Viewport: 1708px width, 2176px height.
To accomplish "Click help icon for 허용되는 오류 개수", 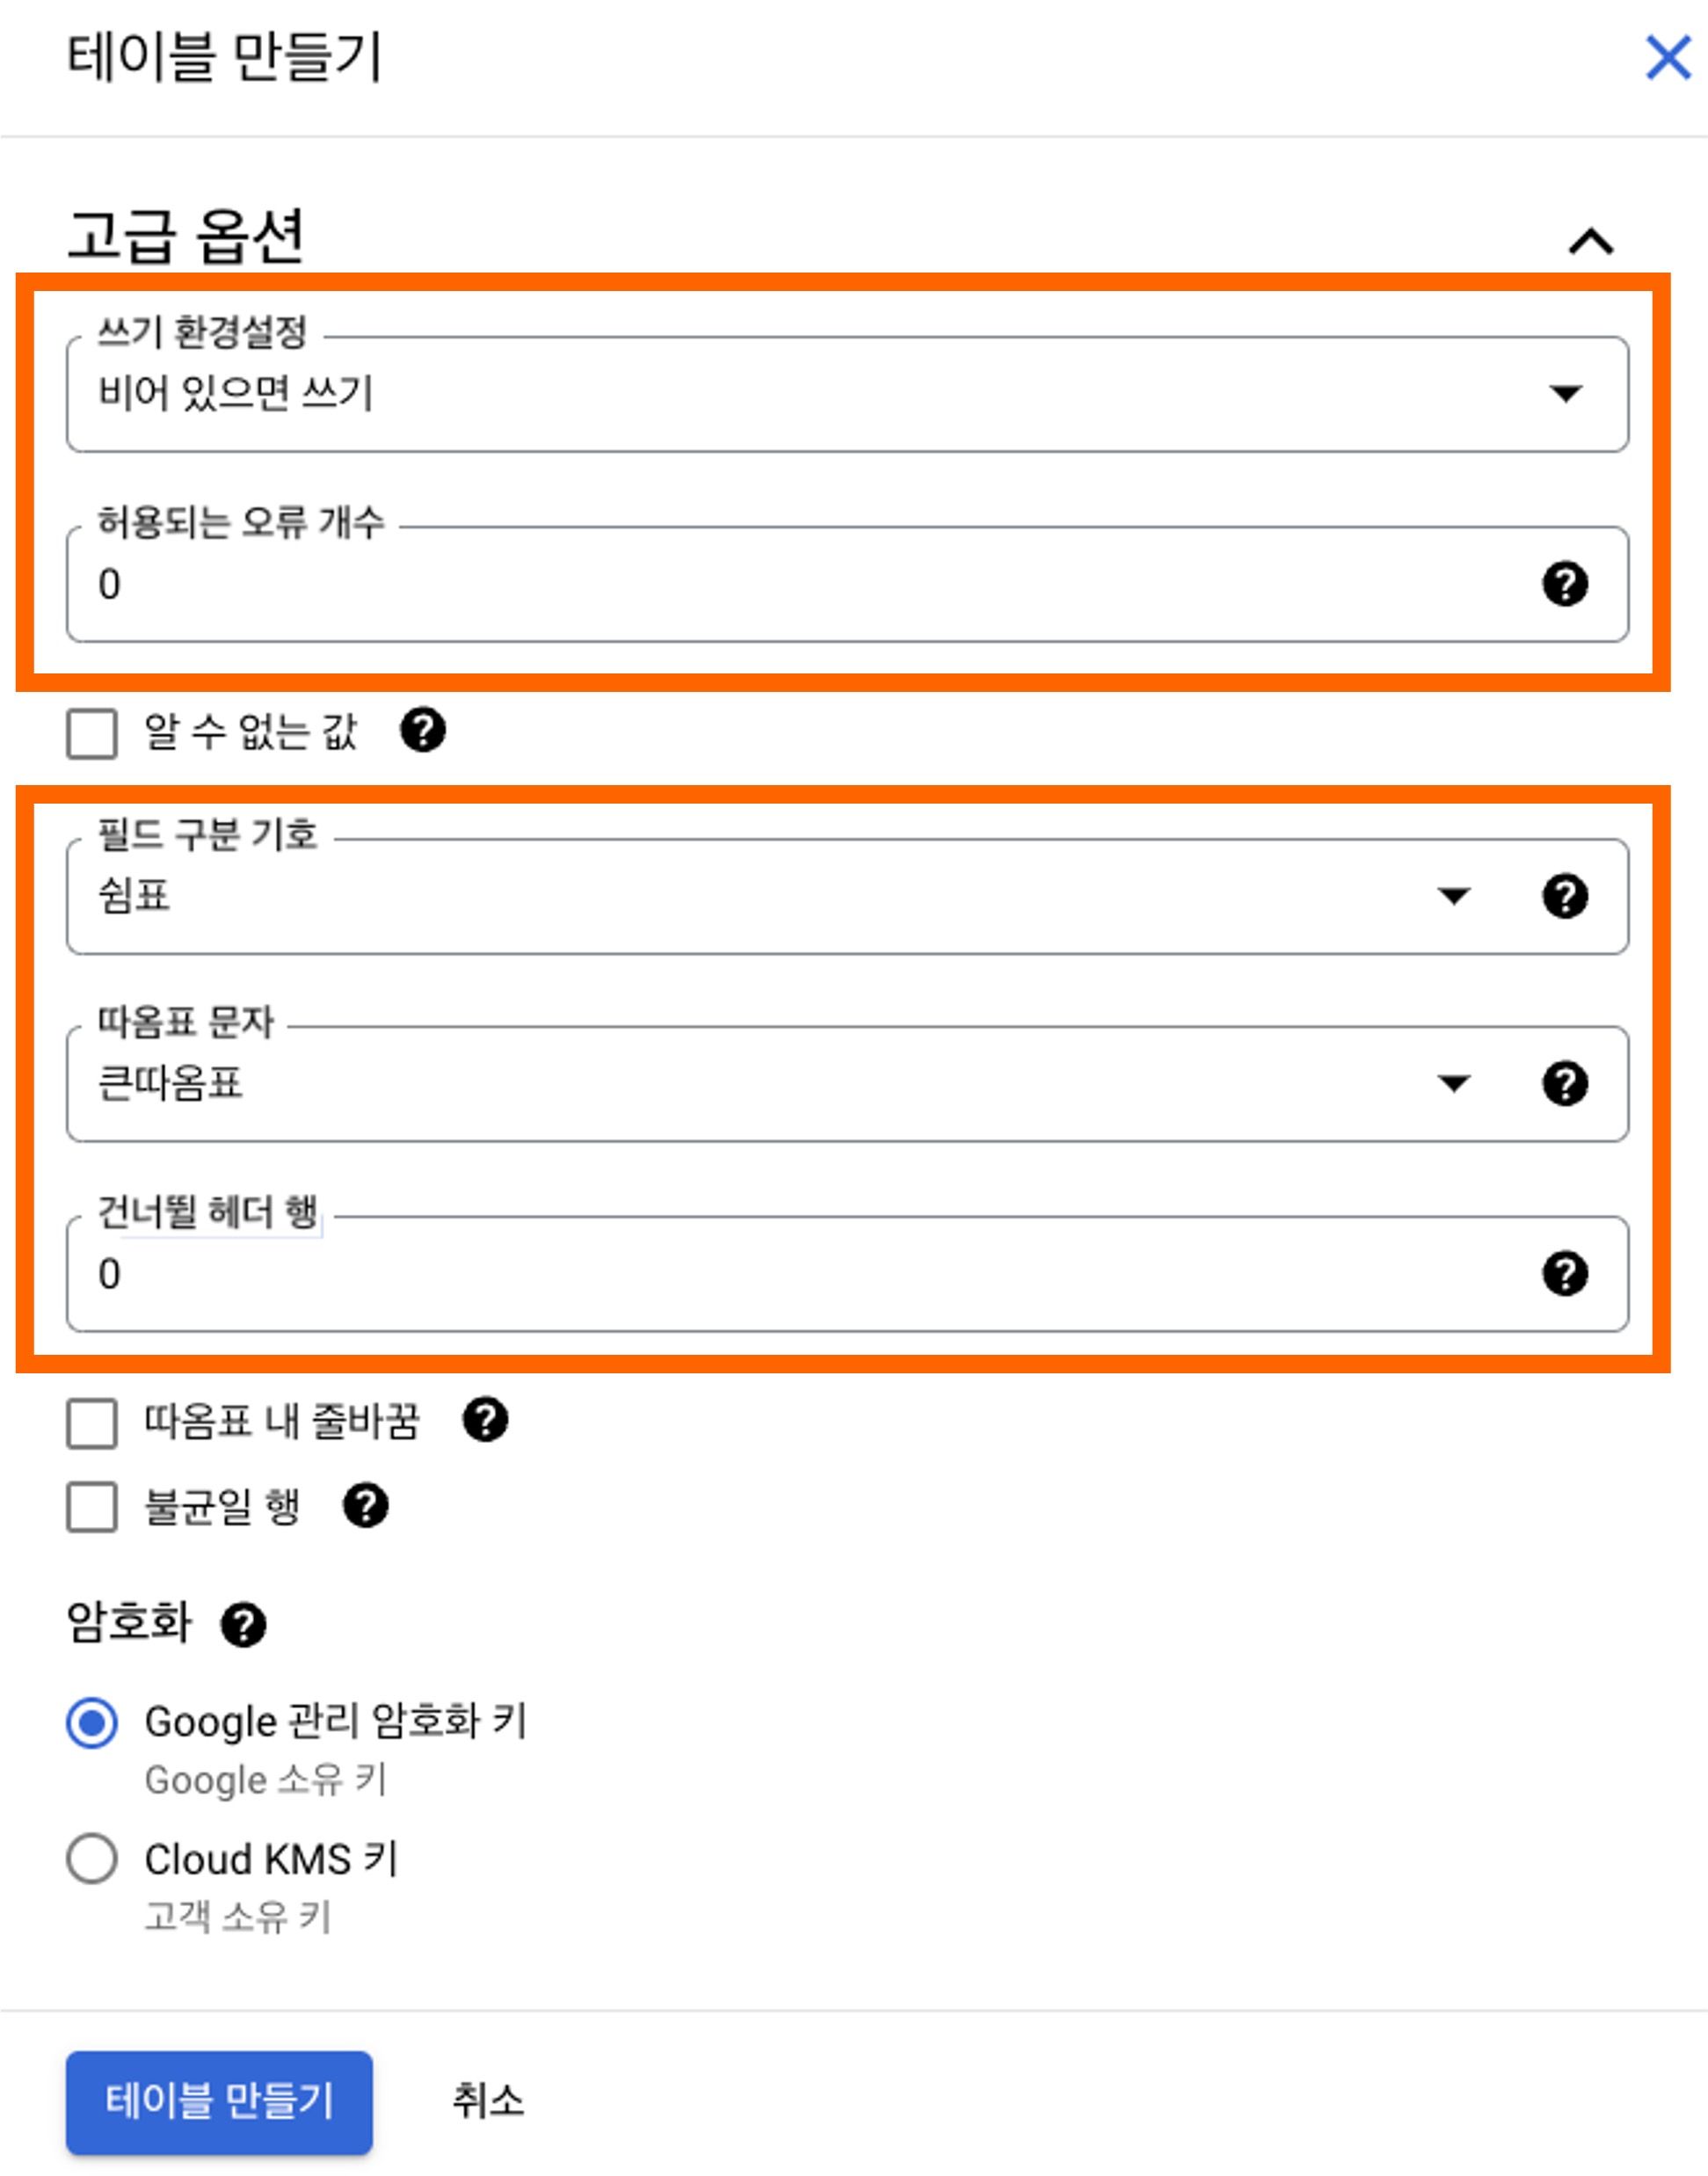I will tap(1565, 584).
